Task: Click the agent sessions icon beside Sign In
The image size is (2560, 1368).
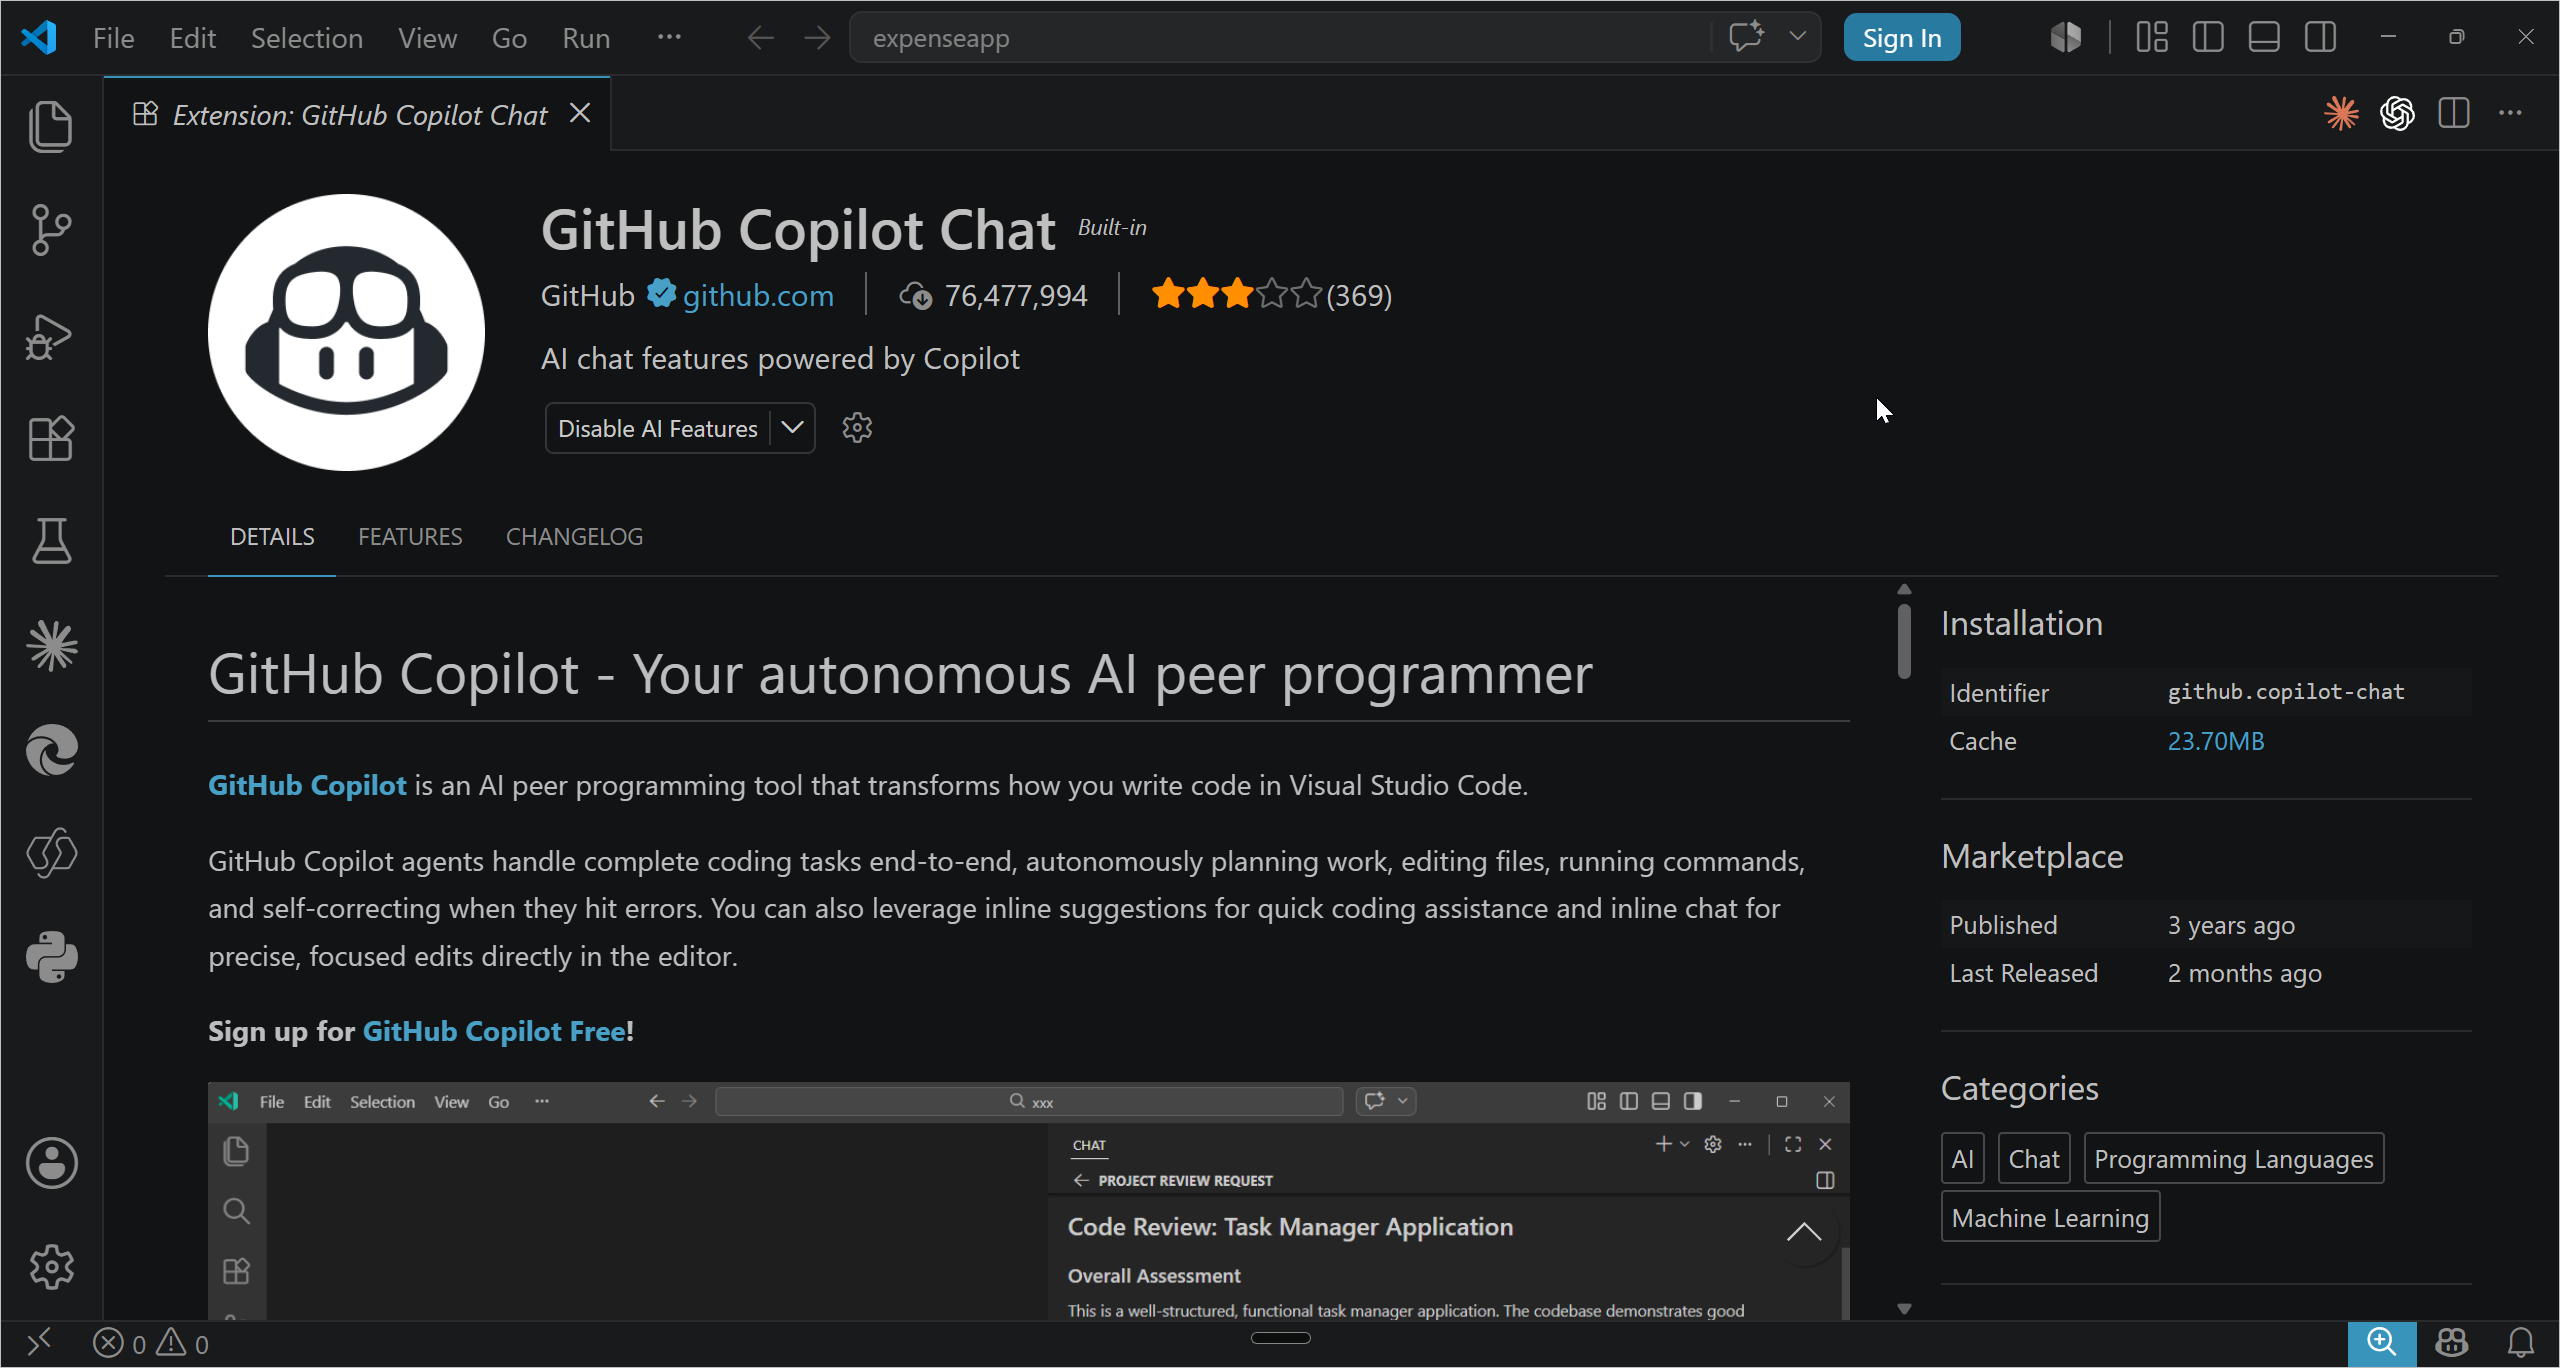Action: click(2065, 37)
